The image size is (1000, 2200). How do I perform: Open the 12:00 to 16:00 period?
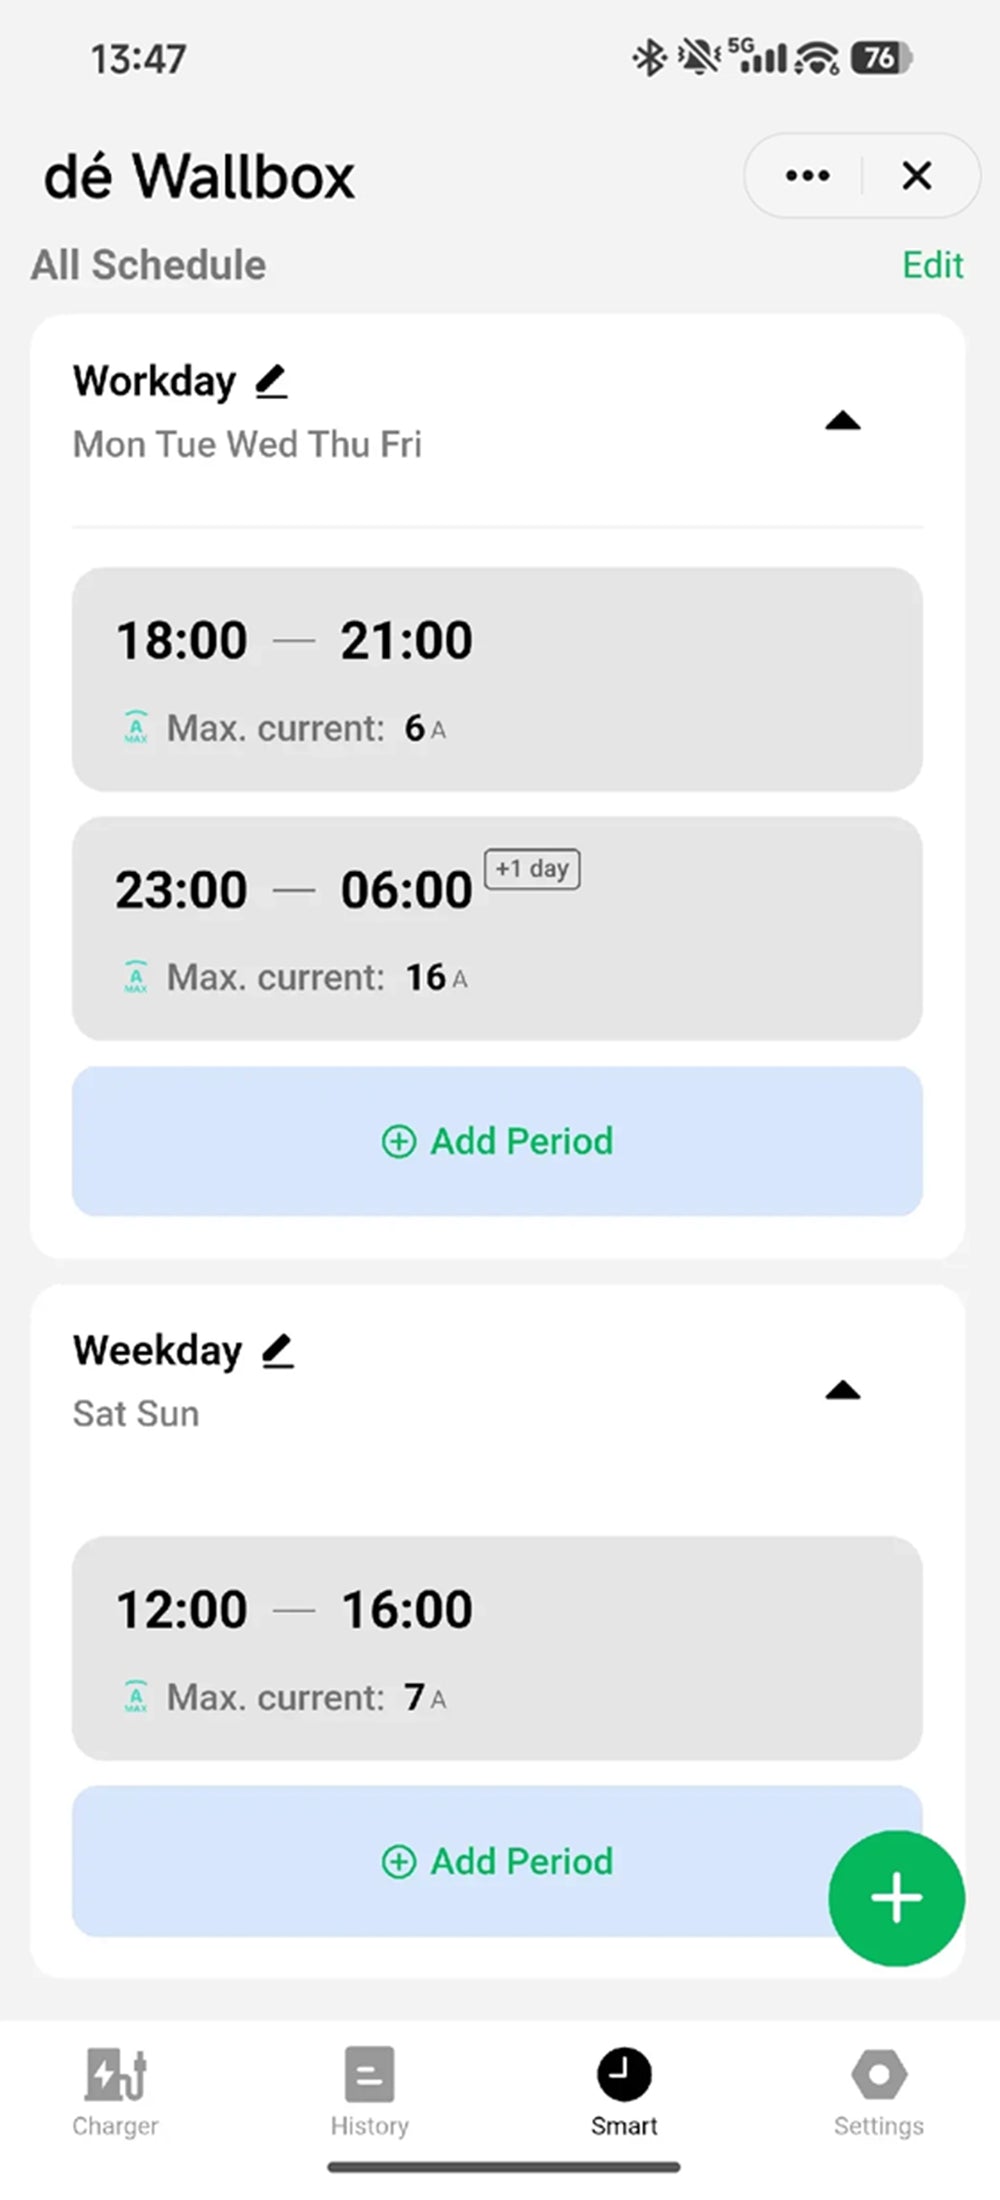click(497, 1648)
